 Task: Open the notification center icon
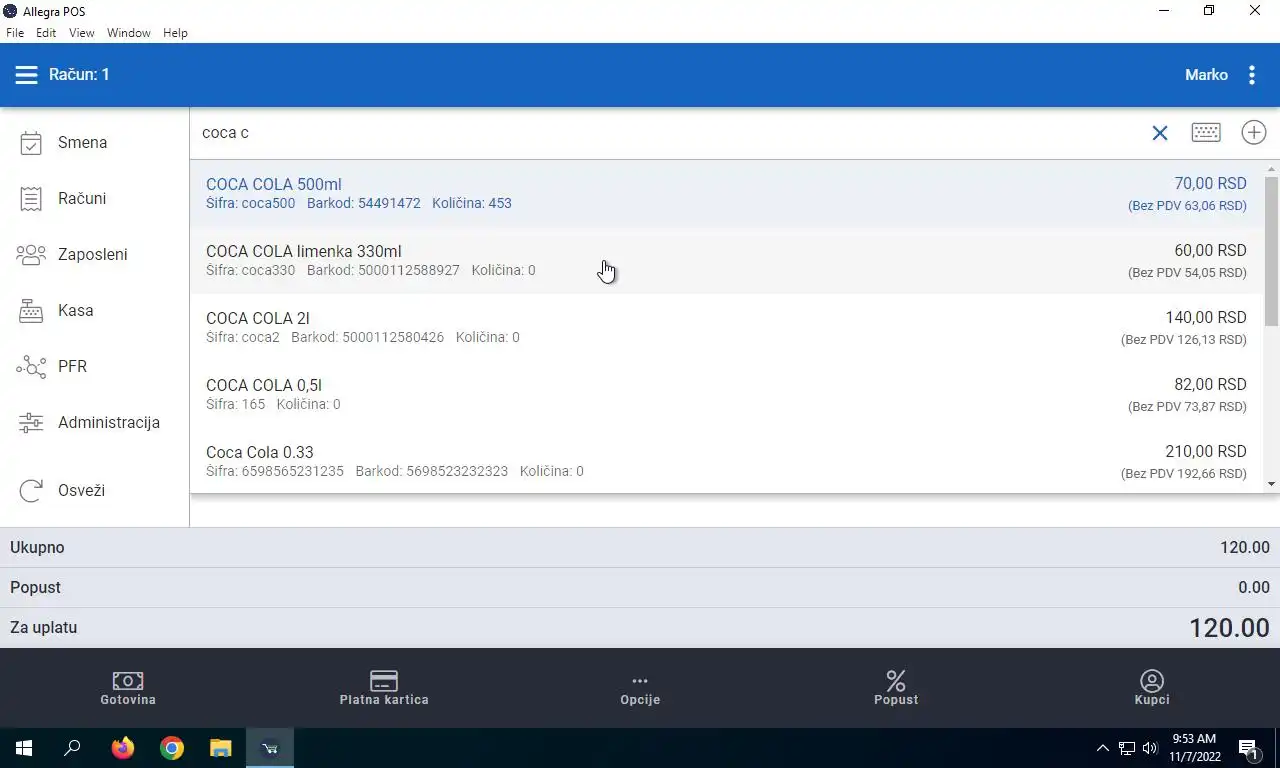(x=1249, y=748)
